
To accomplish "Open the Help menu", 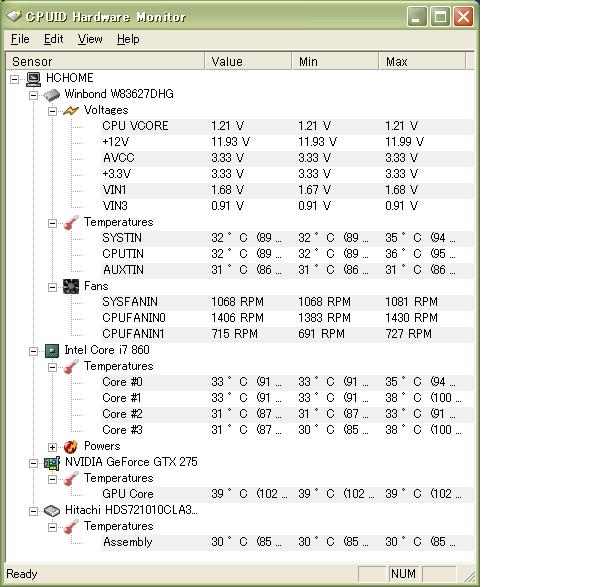I will coord(128,39).
